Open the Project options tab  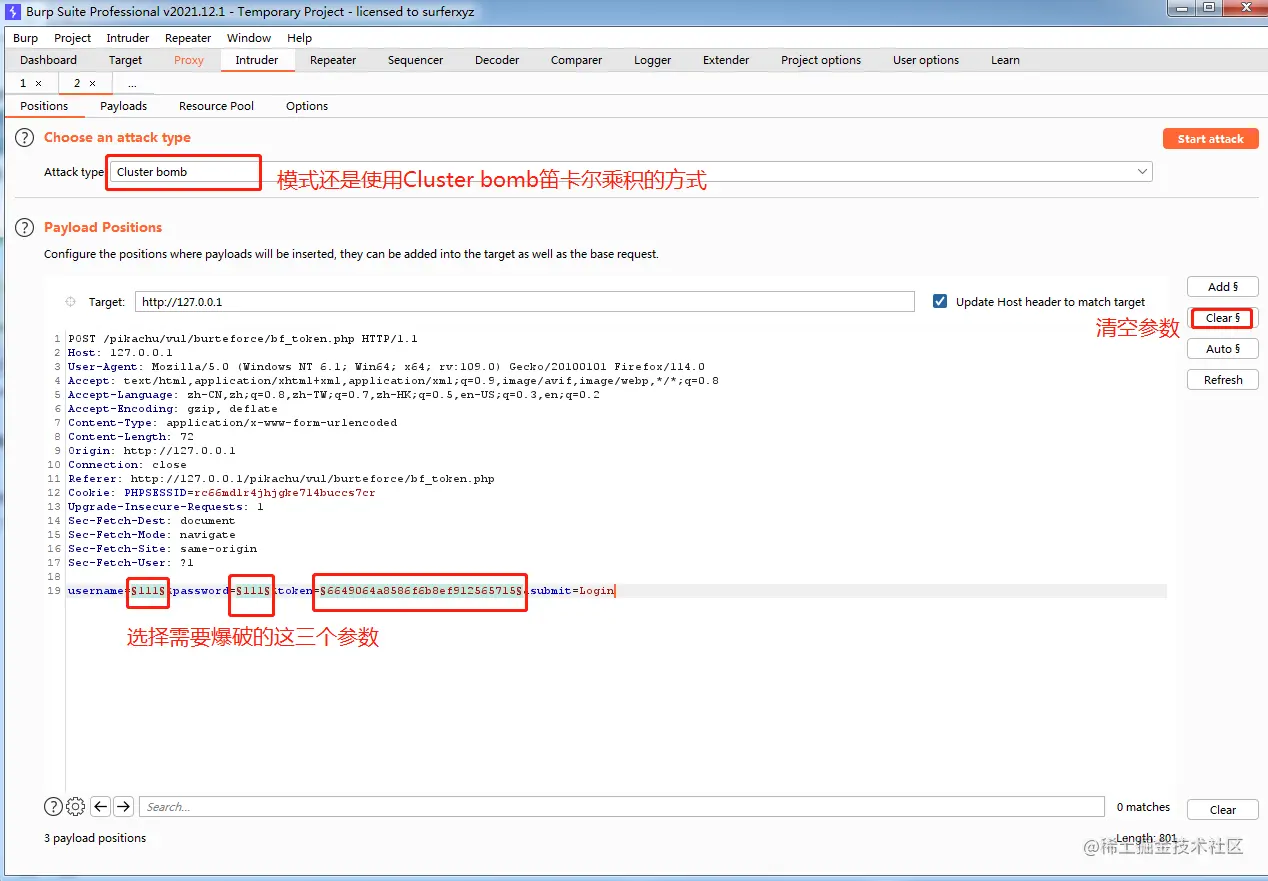[x=821, y=60]
